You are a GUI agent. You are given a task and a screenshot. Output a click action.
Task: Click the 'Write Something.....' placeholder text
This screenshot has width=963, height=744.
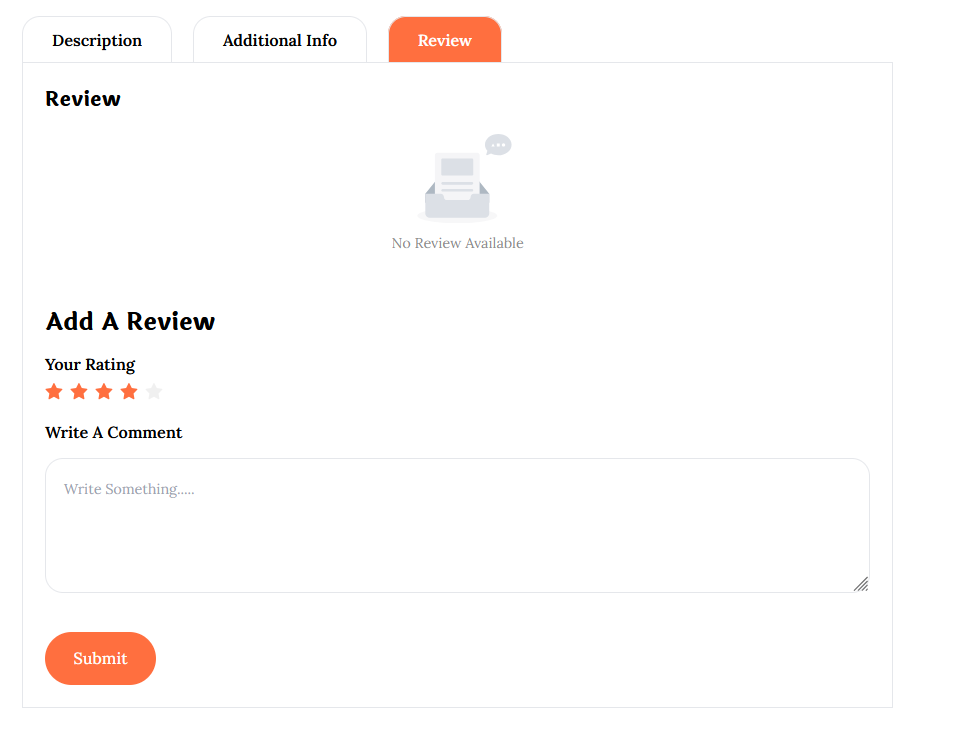129,489
